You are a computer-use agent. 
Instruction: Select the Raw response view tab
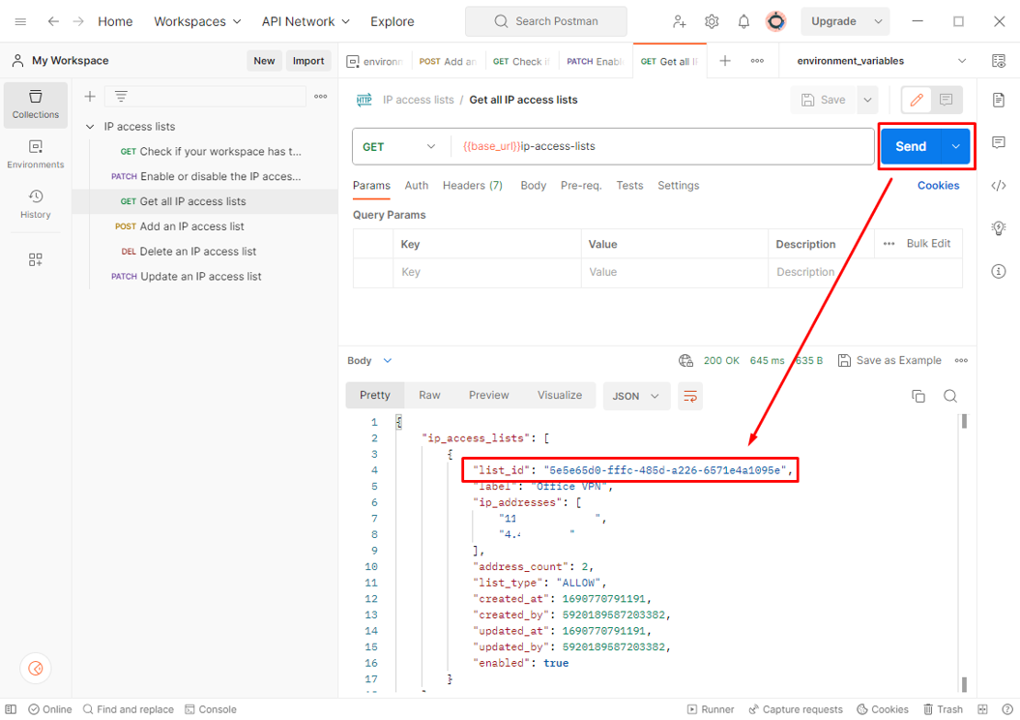point(429,395)
